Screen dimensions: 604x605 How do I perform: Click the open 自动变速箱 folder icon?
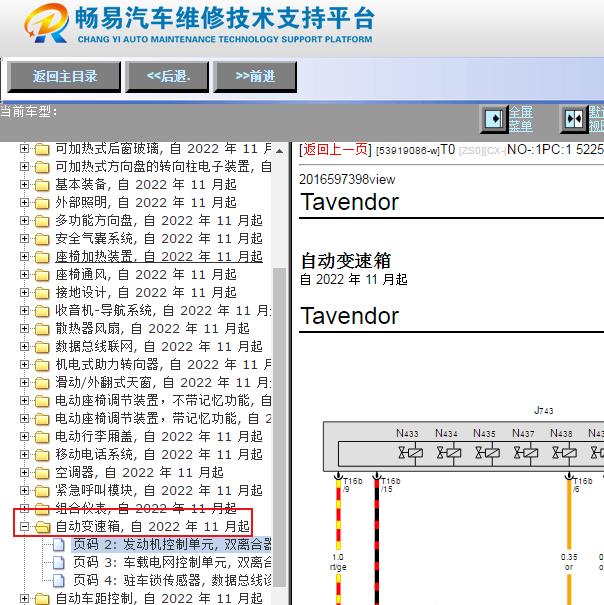coord(42,527)
